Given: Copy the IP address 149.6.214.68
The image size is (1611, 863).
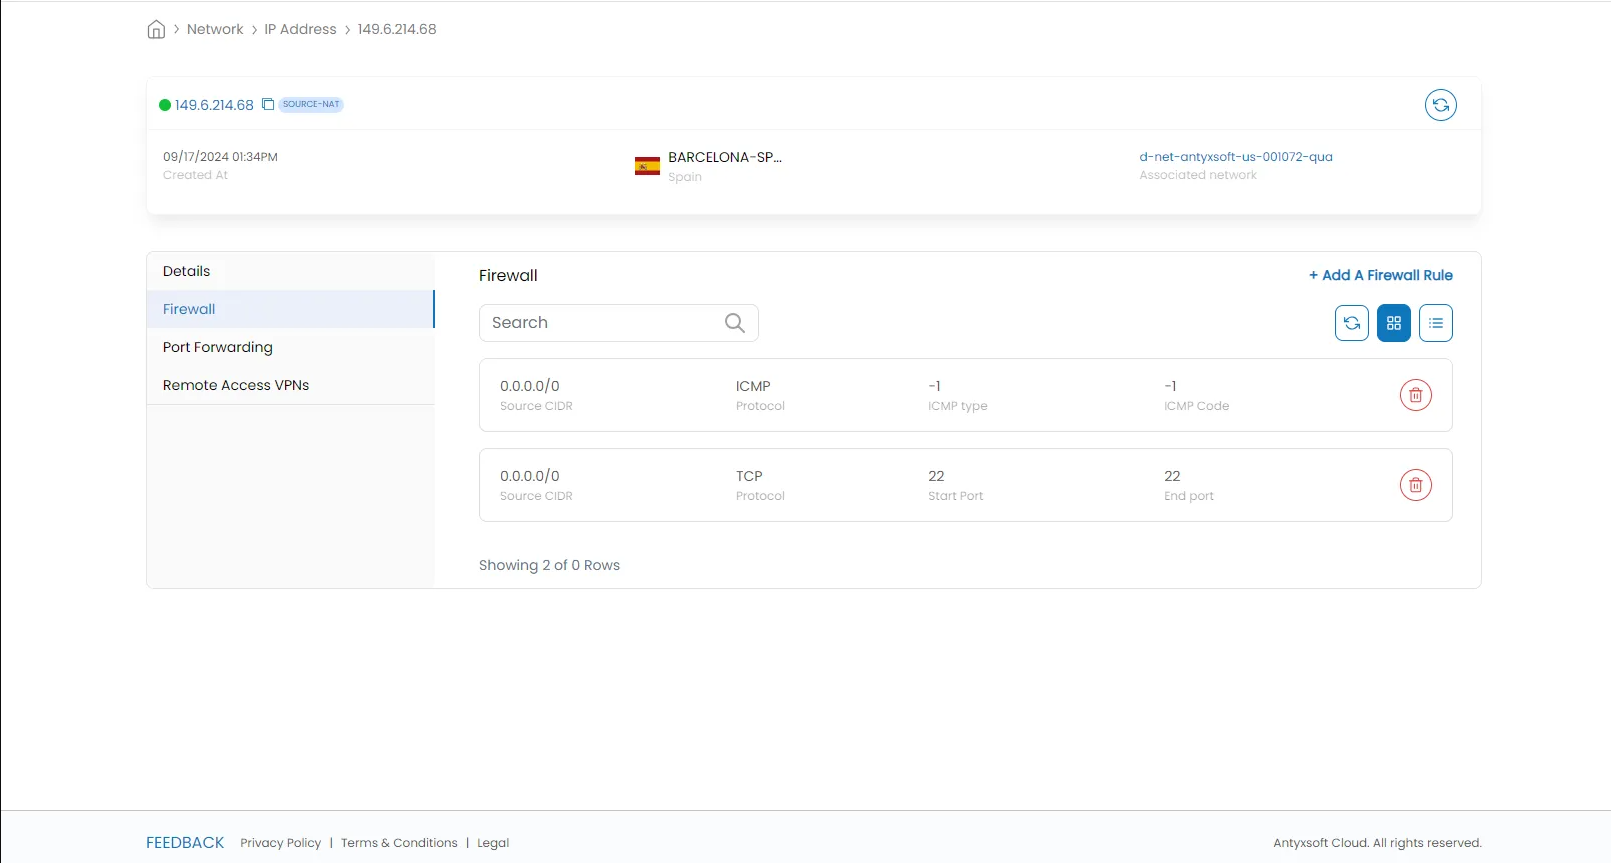Looking at the screenshot, I should [268, 105].
